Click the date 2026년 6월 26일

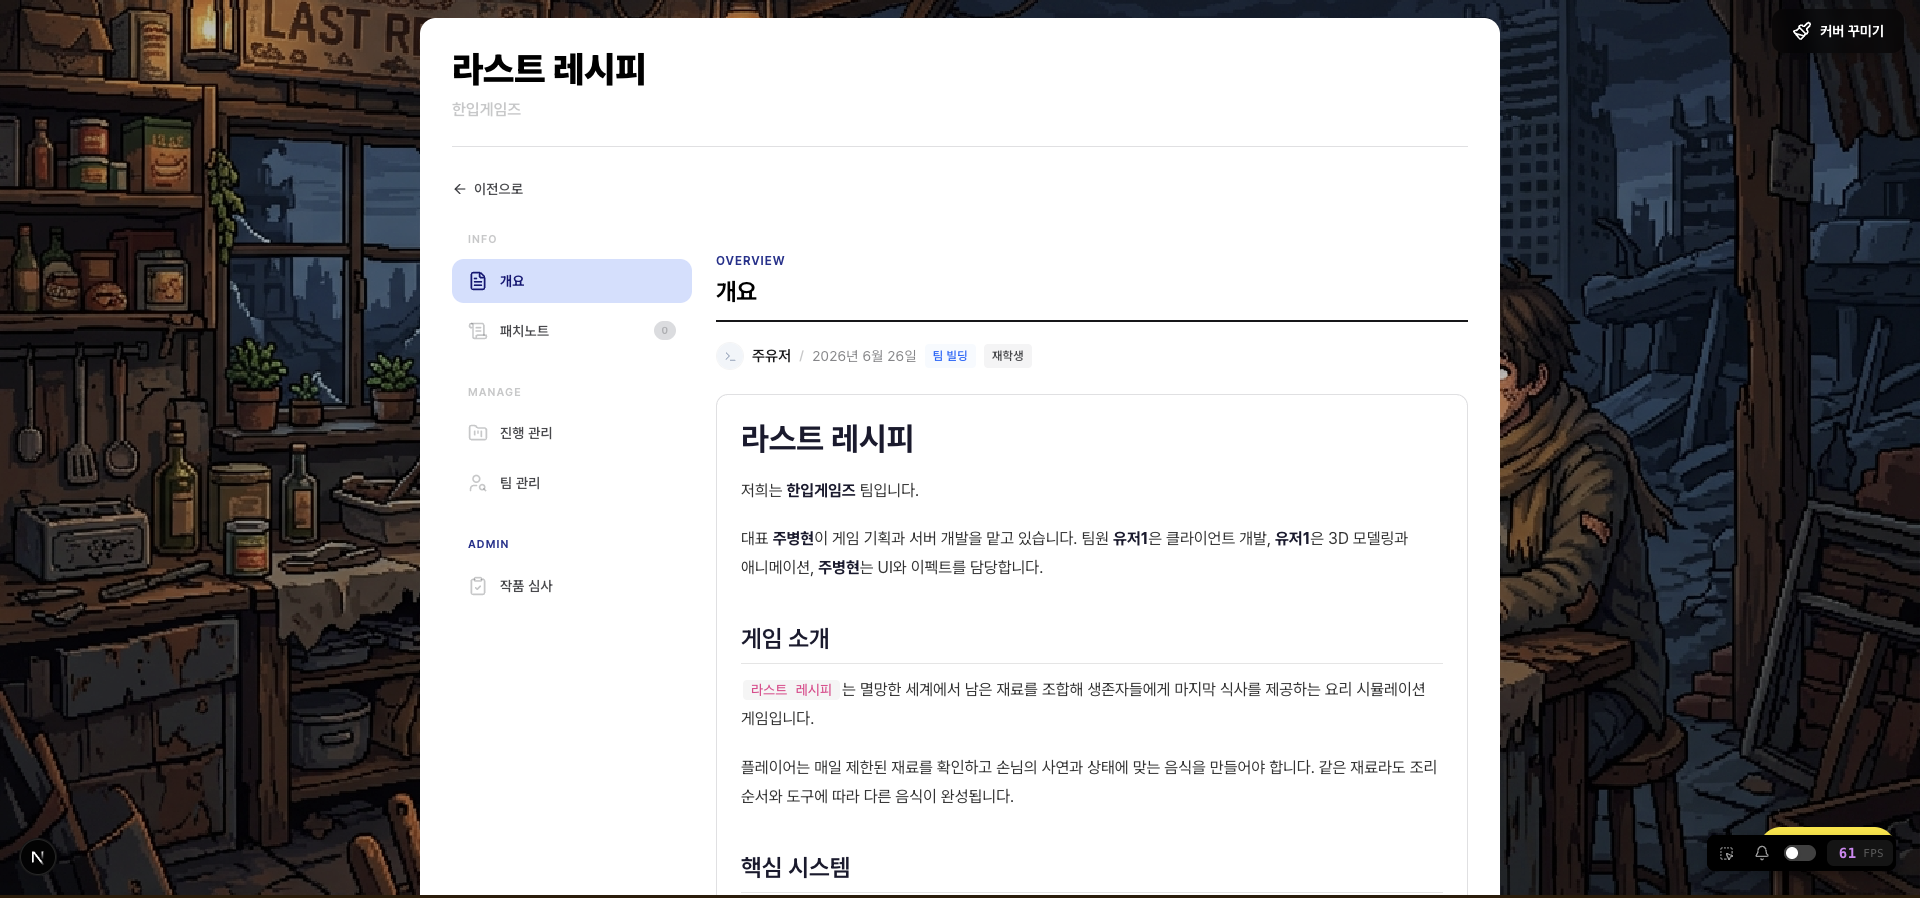(x=864, y=356)
